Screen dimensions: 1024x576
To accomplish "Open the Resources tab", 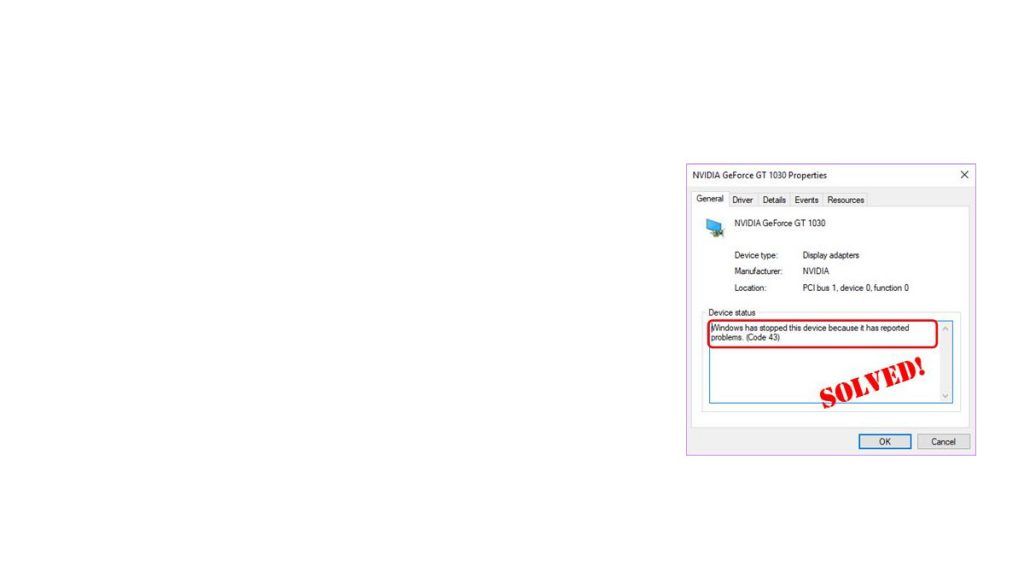I will (845, 199).
